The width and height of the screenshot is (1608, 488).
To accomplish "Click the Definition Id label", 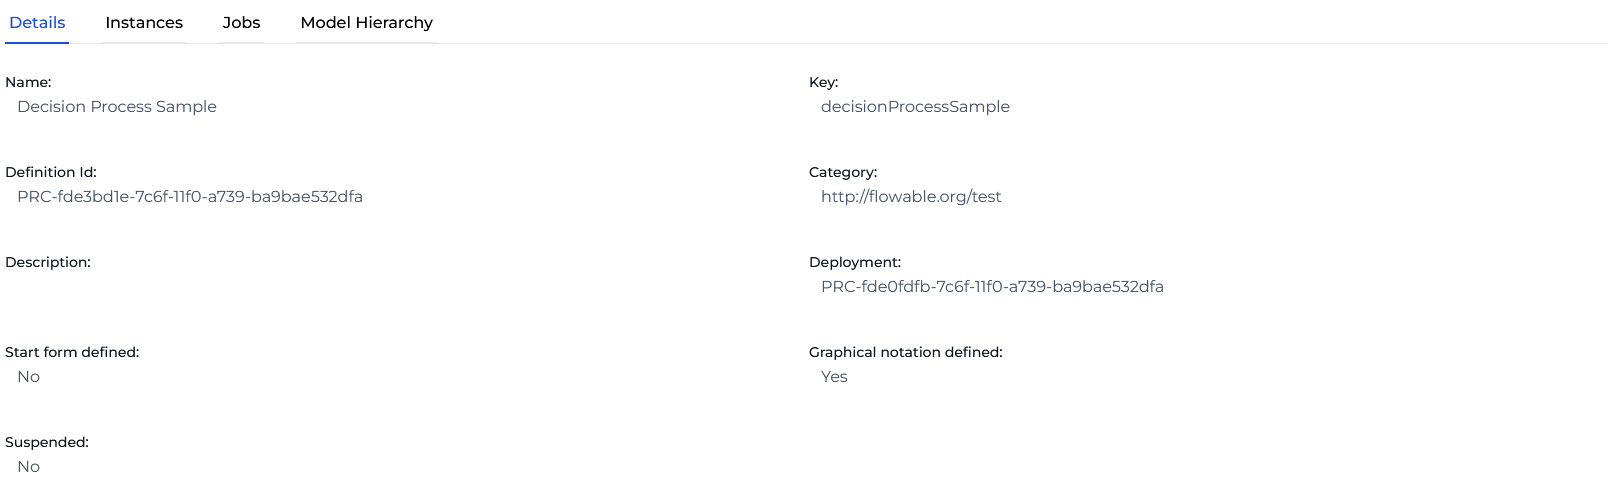I will pyautogui.click(x=51, y=172).
